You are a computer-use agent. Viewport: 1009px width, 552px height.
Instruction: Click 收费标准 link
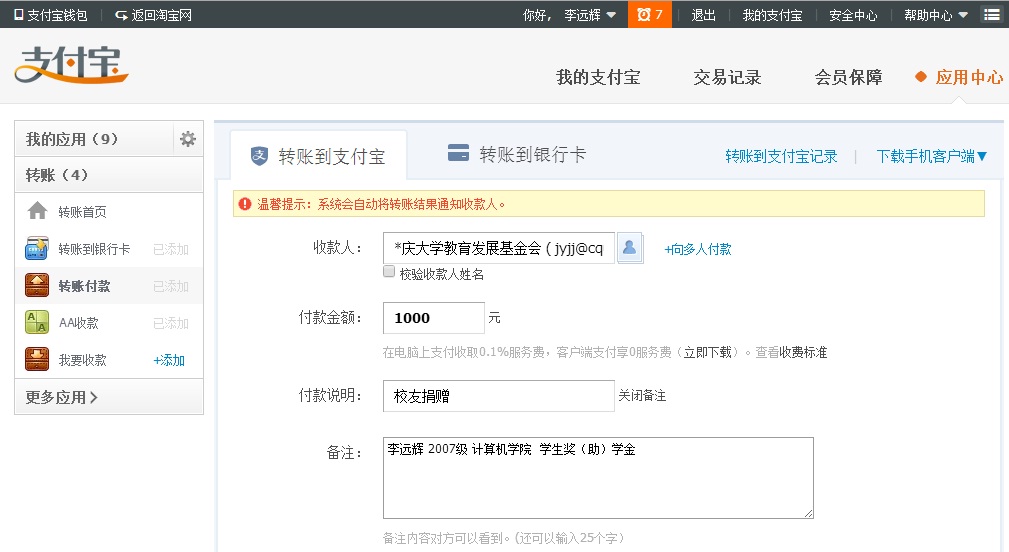[803, 352]
